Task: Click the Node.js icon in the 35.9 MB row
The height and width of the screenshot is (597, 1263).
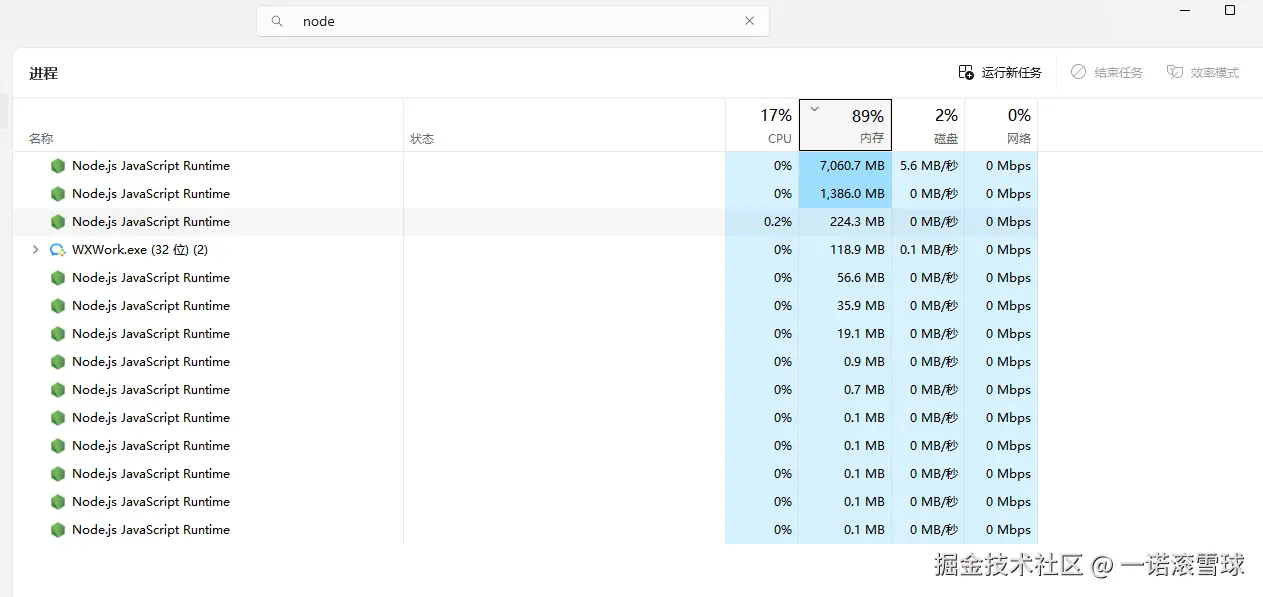Action: coord(58,306)
